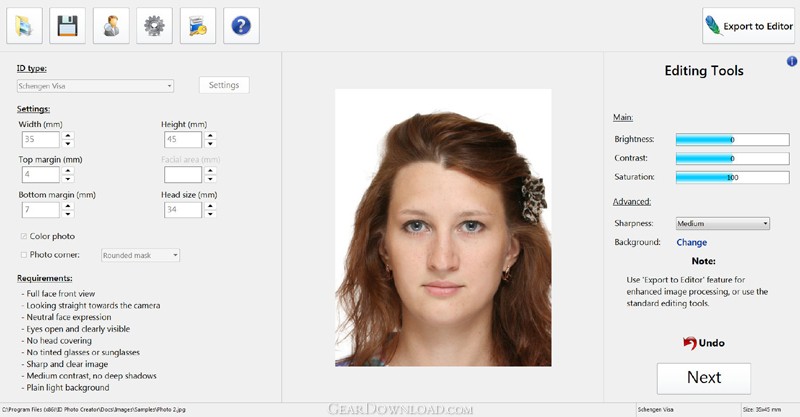This screenshot has width=800, height=417.
Task: Click the floppy disk save icon
Action: 68,26
